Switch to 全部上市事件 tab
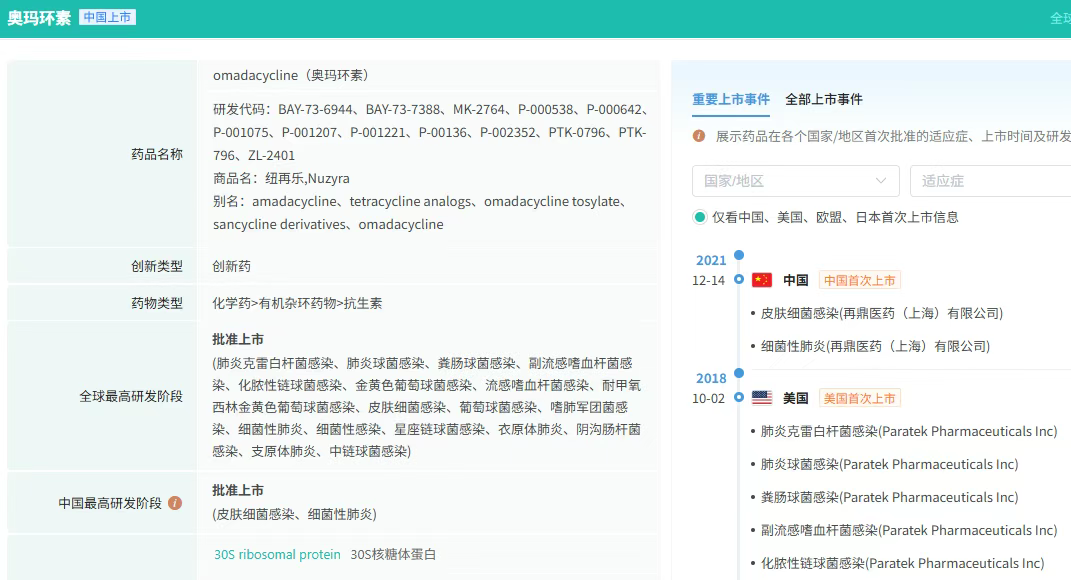Image resolution: width=1071 pixels, height=580 pixels. click(x=824, y=99)
